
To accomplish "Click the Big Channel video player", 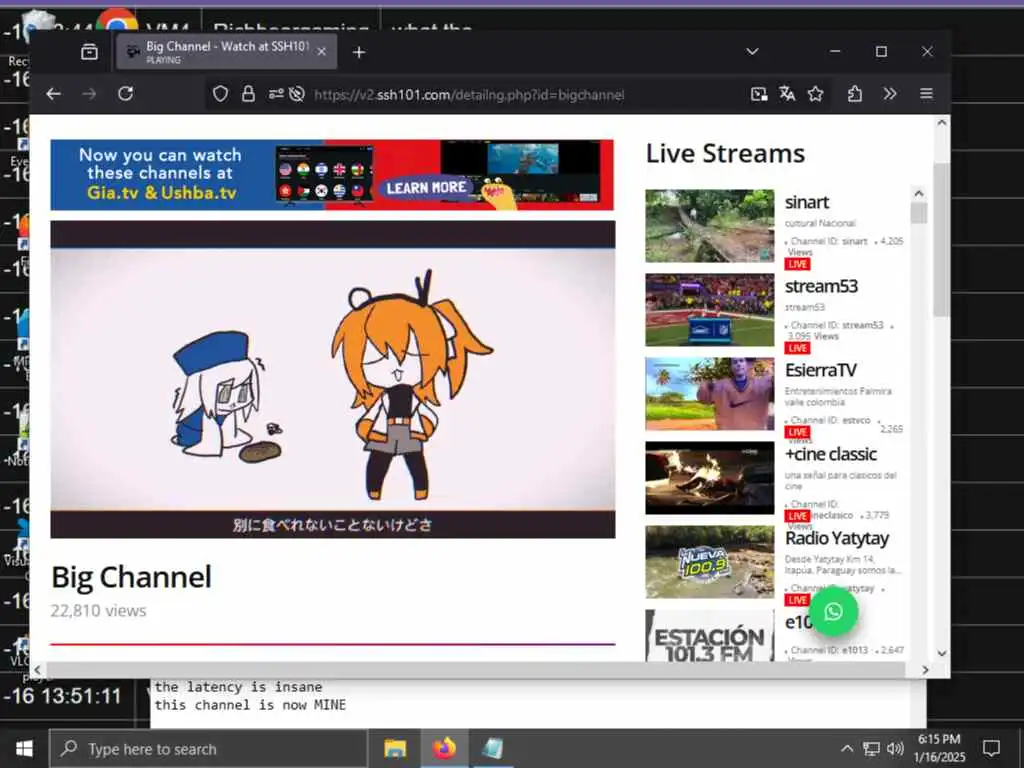I will click(x=332, y=379).
